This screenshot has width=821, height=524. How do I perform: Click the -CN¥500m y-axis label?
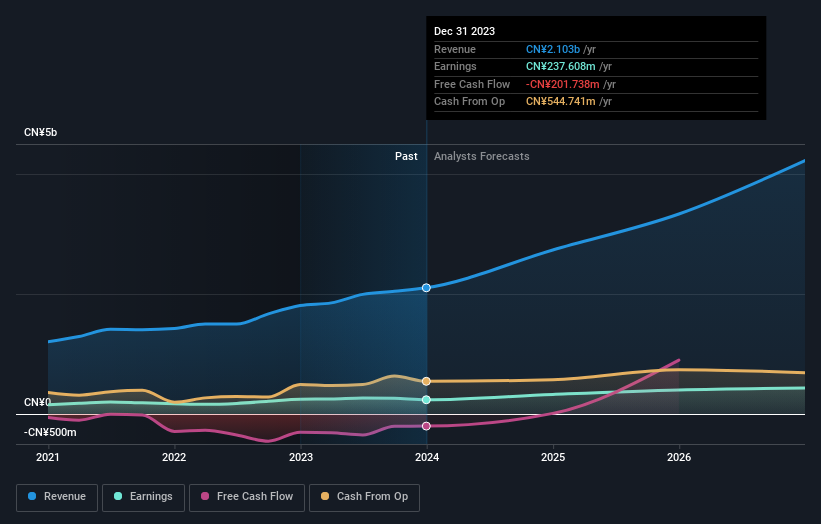pos(50,432)
